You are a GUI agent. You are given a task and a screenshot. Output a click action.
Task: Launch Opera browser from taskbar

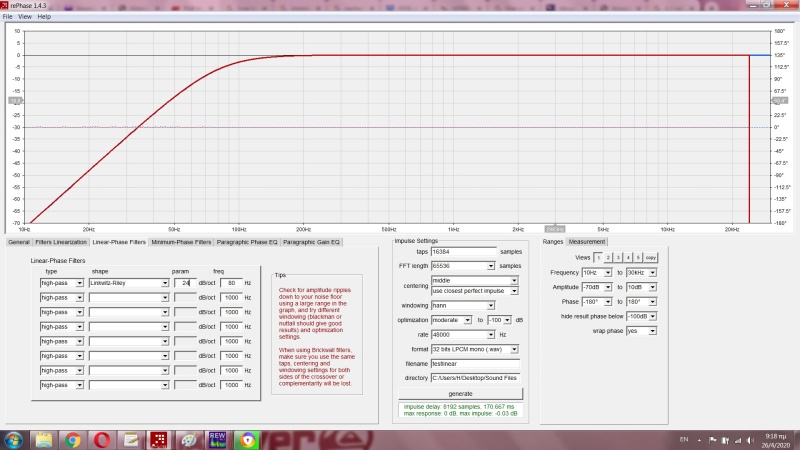[102, 439]
